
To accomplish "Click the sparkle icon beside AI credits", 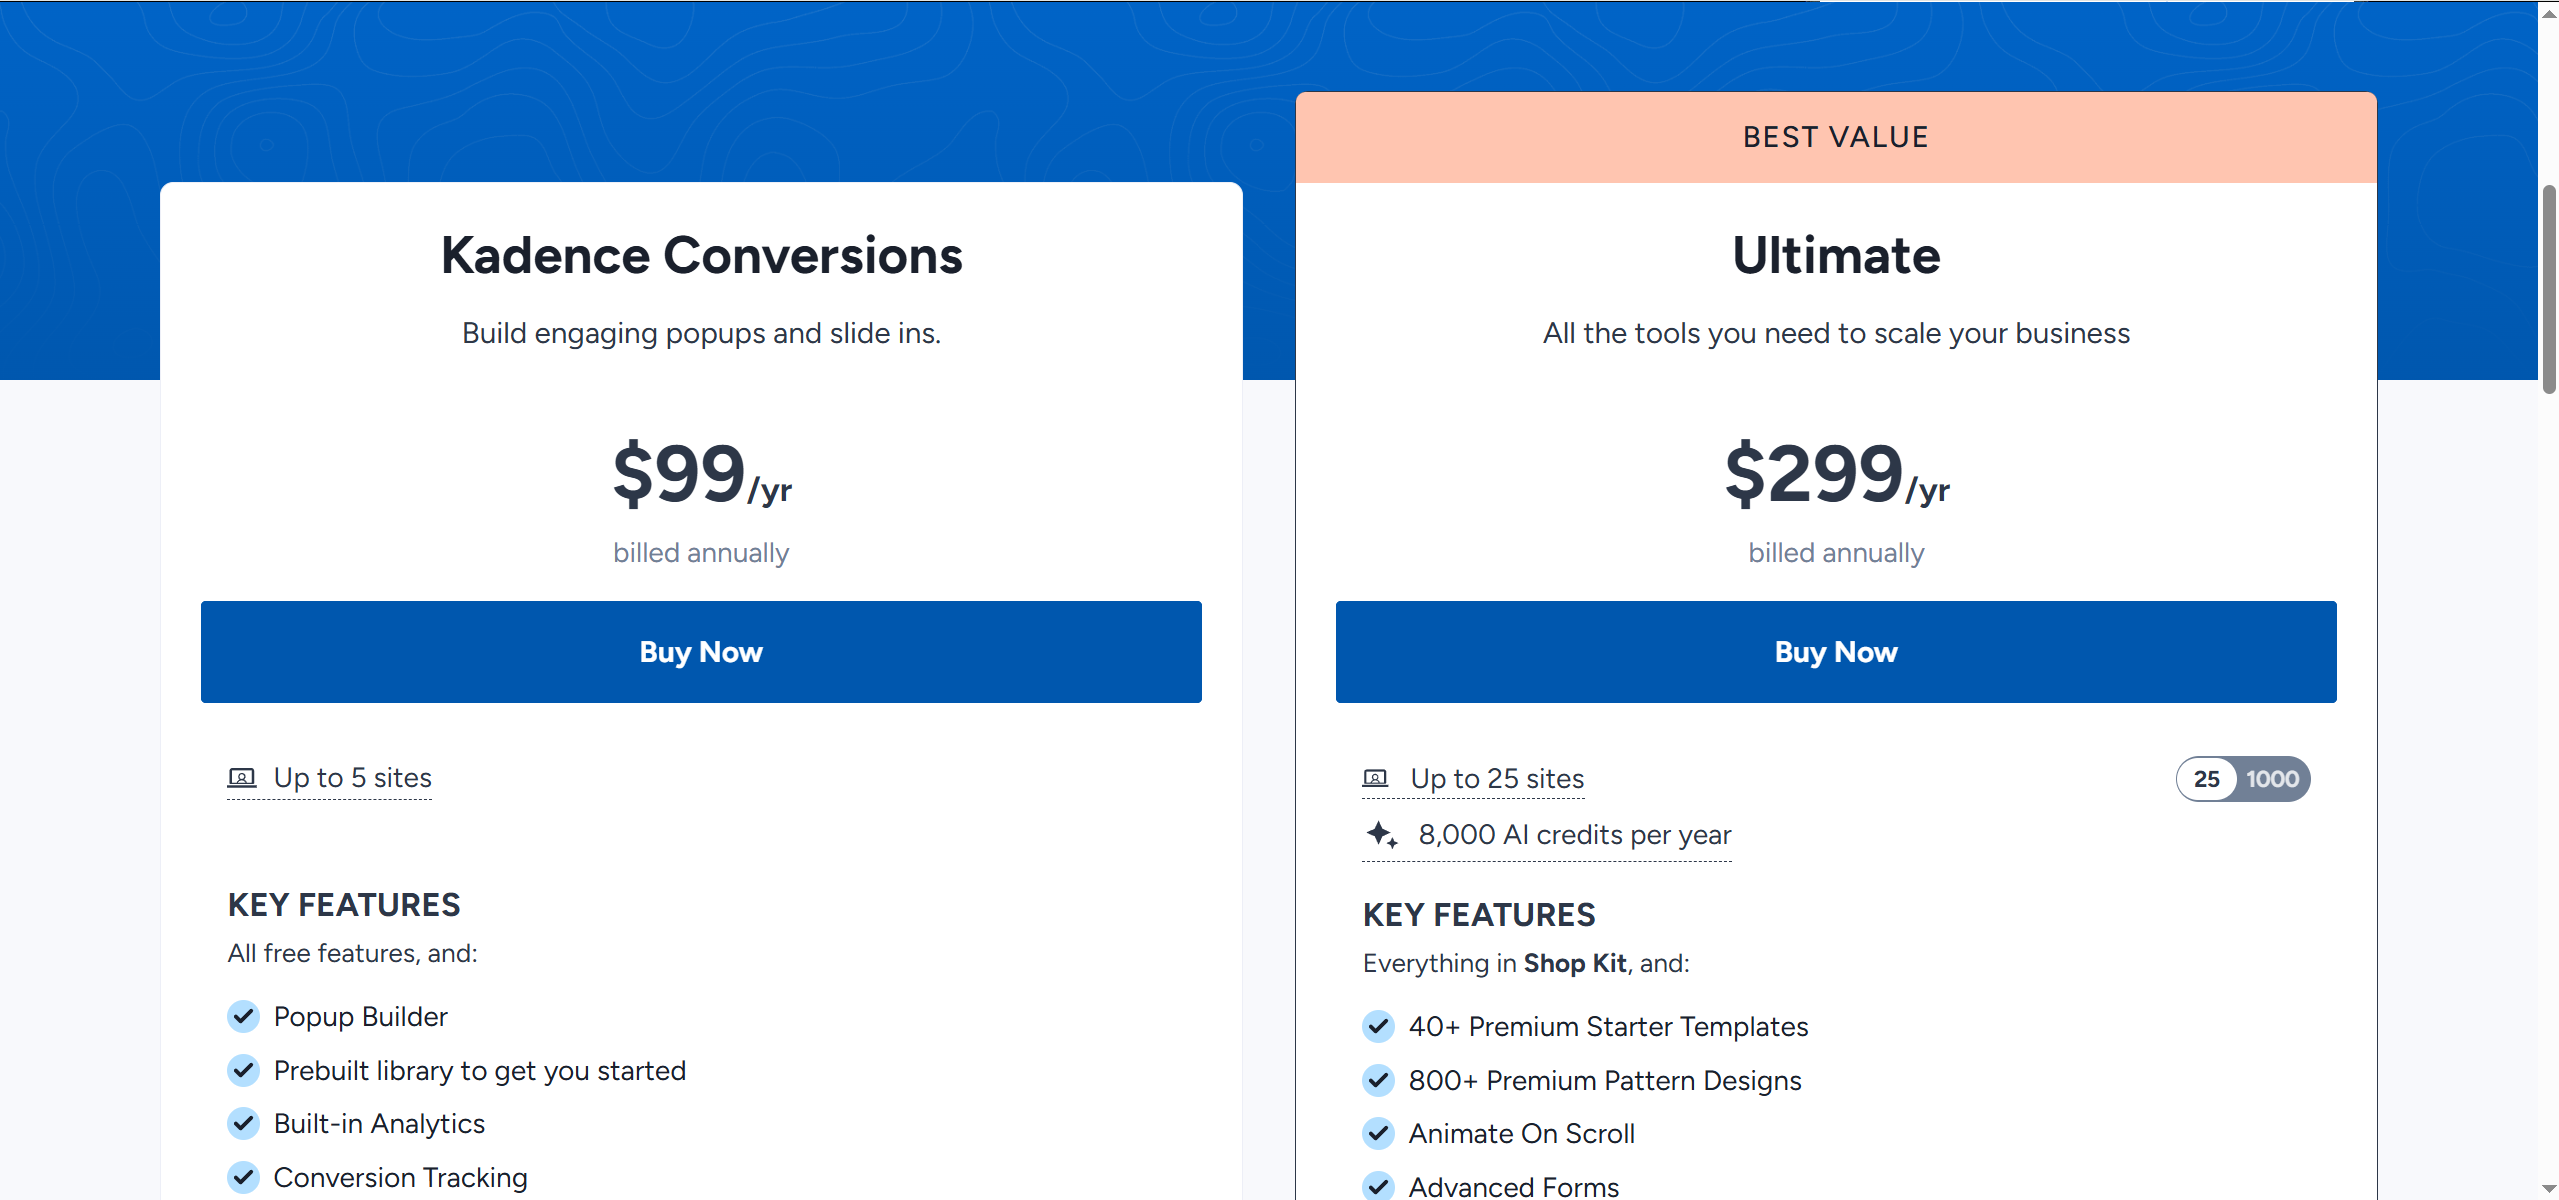I will [x=1382, y=834].
